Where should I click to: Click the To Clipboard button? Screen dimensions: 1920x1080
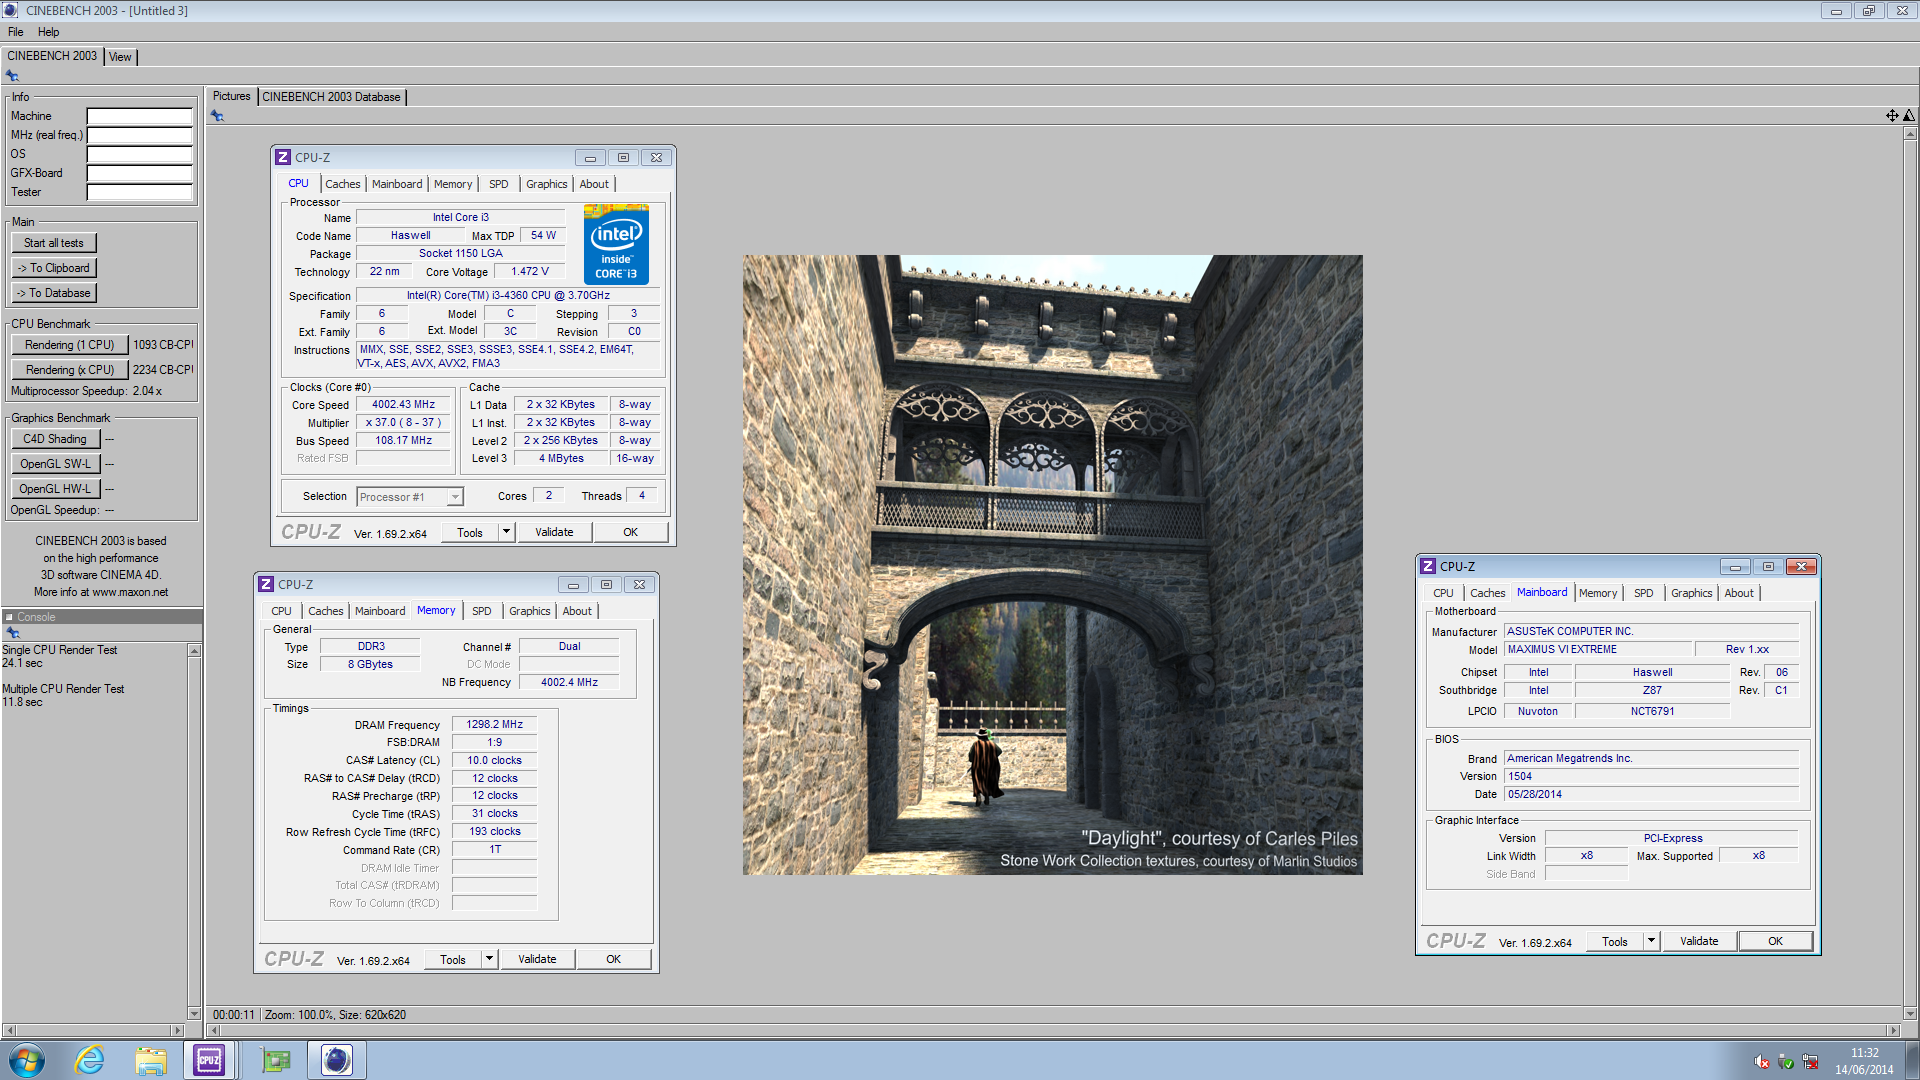pyautogui.click(x=54, y=268)
